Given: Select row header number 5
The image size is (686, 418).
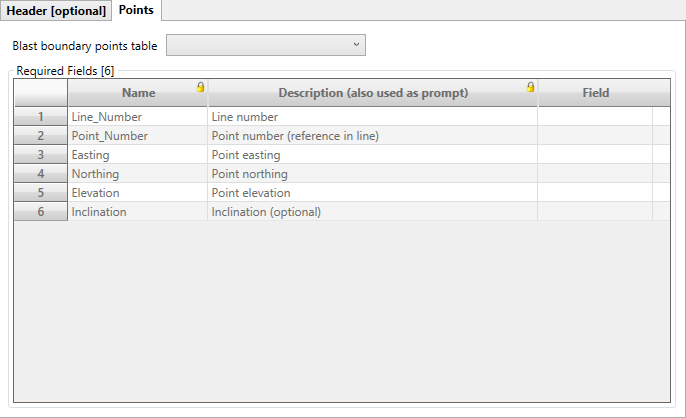Looking at the screenshot, I should tap(40, 193).
